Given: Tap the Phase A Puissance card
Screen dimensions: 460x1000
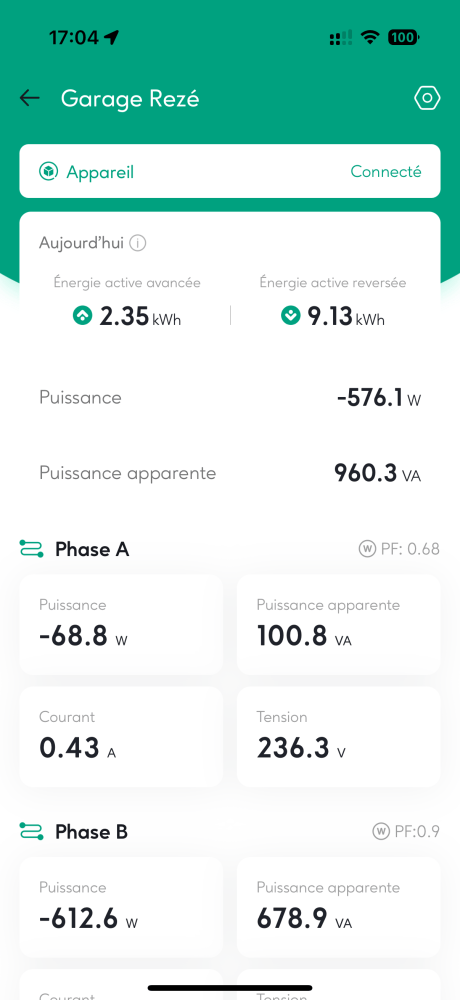Looking at the screenshot, I should coord(121,624).
